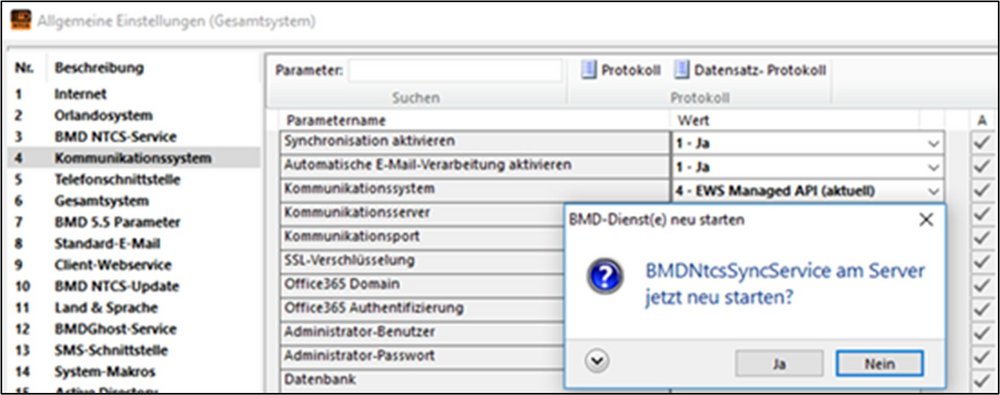Select Client-Webservice entry in the list
1000x395 pixels.
[x=112, y=264]
